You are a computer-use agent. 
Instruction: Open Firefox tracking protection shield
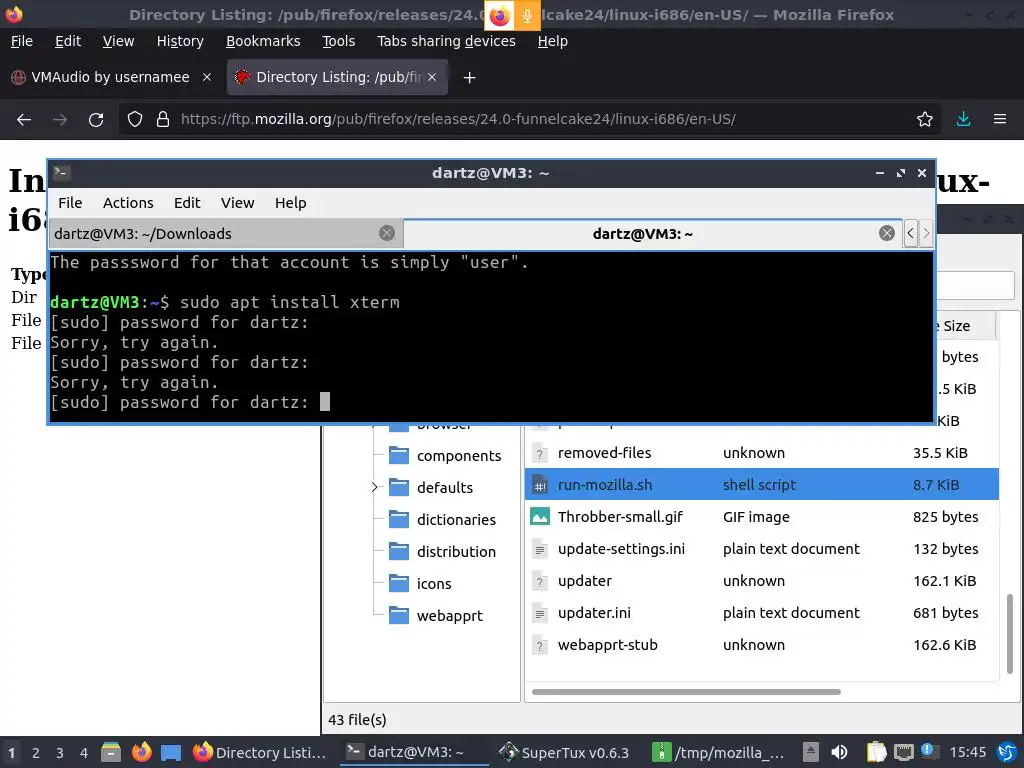coord(135,120)
